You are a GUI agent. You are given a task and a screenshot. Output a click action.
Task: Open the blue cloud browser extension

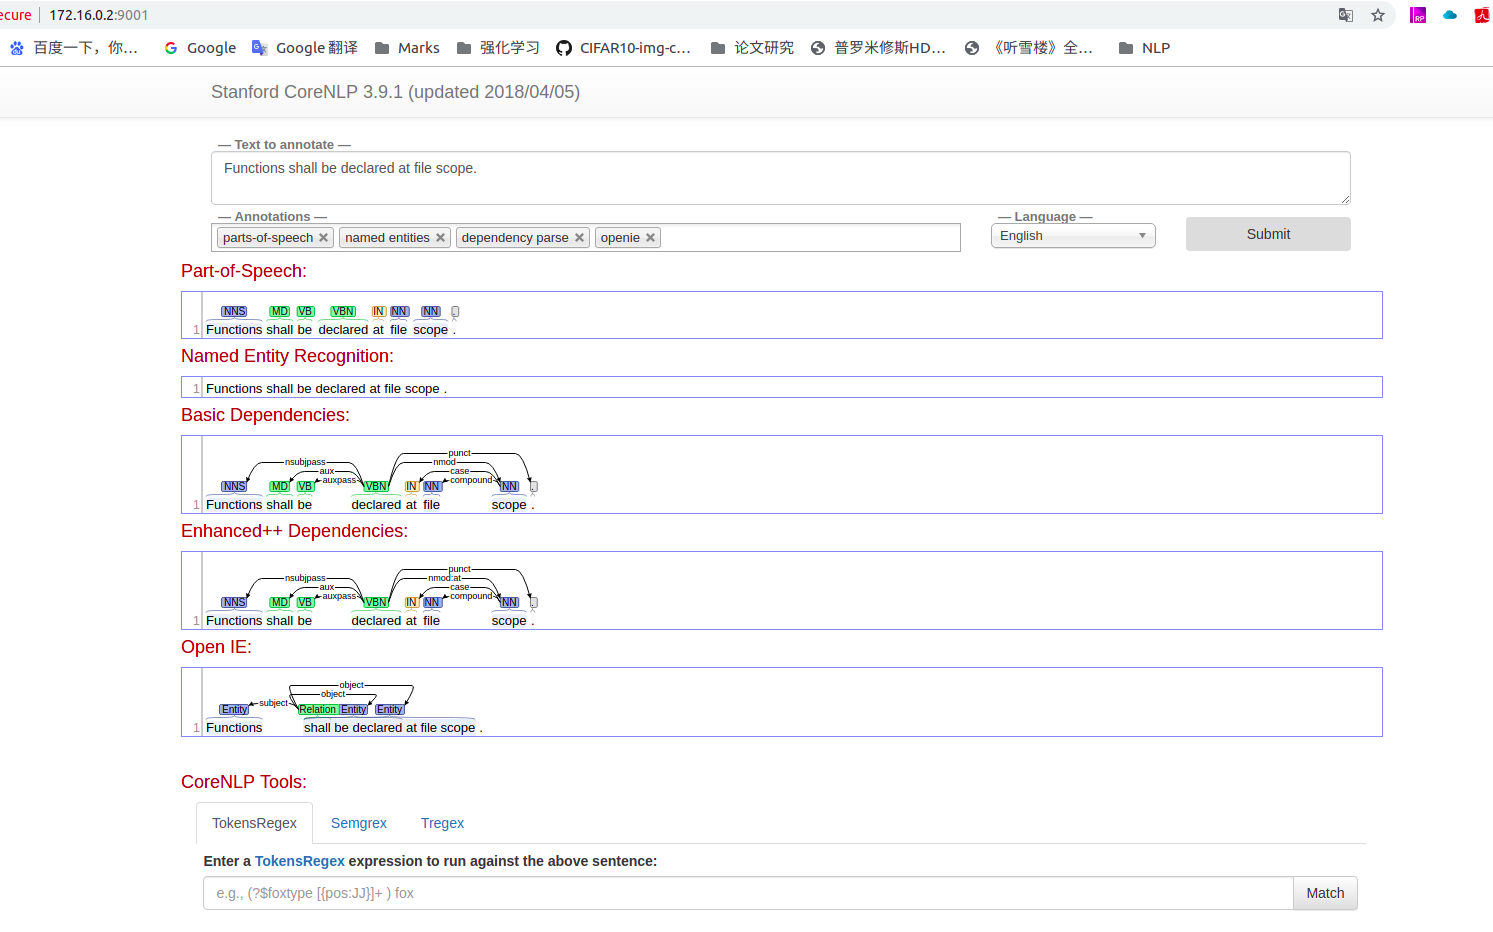point(1450,15)
